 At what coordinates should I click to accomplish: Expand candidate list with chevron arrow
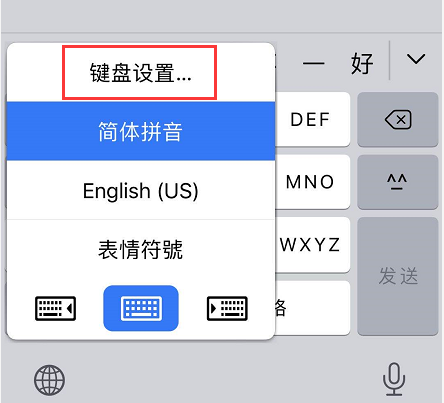pyautogui.click(x=416, y=59)
